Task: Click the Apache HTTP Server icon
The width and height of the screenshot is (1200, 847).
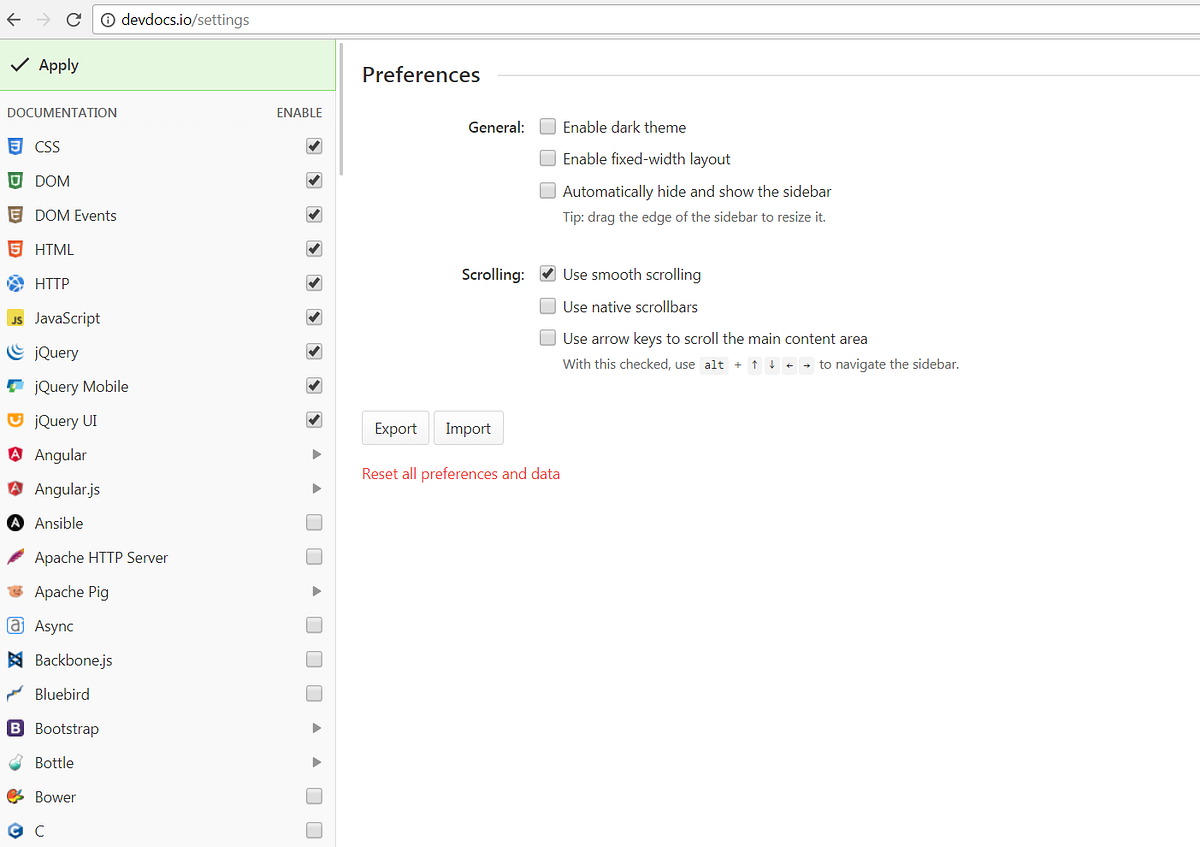Action: 15,557
